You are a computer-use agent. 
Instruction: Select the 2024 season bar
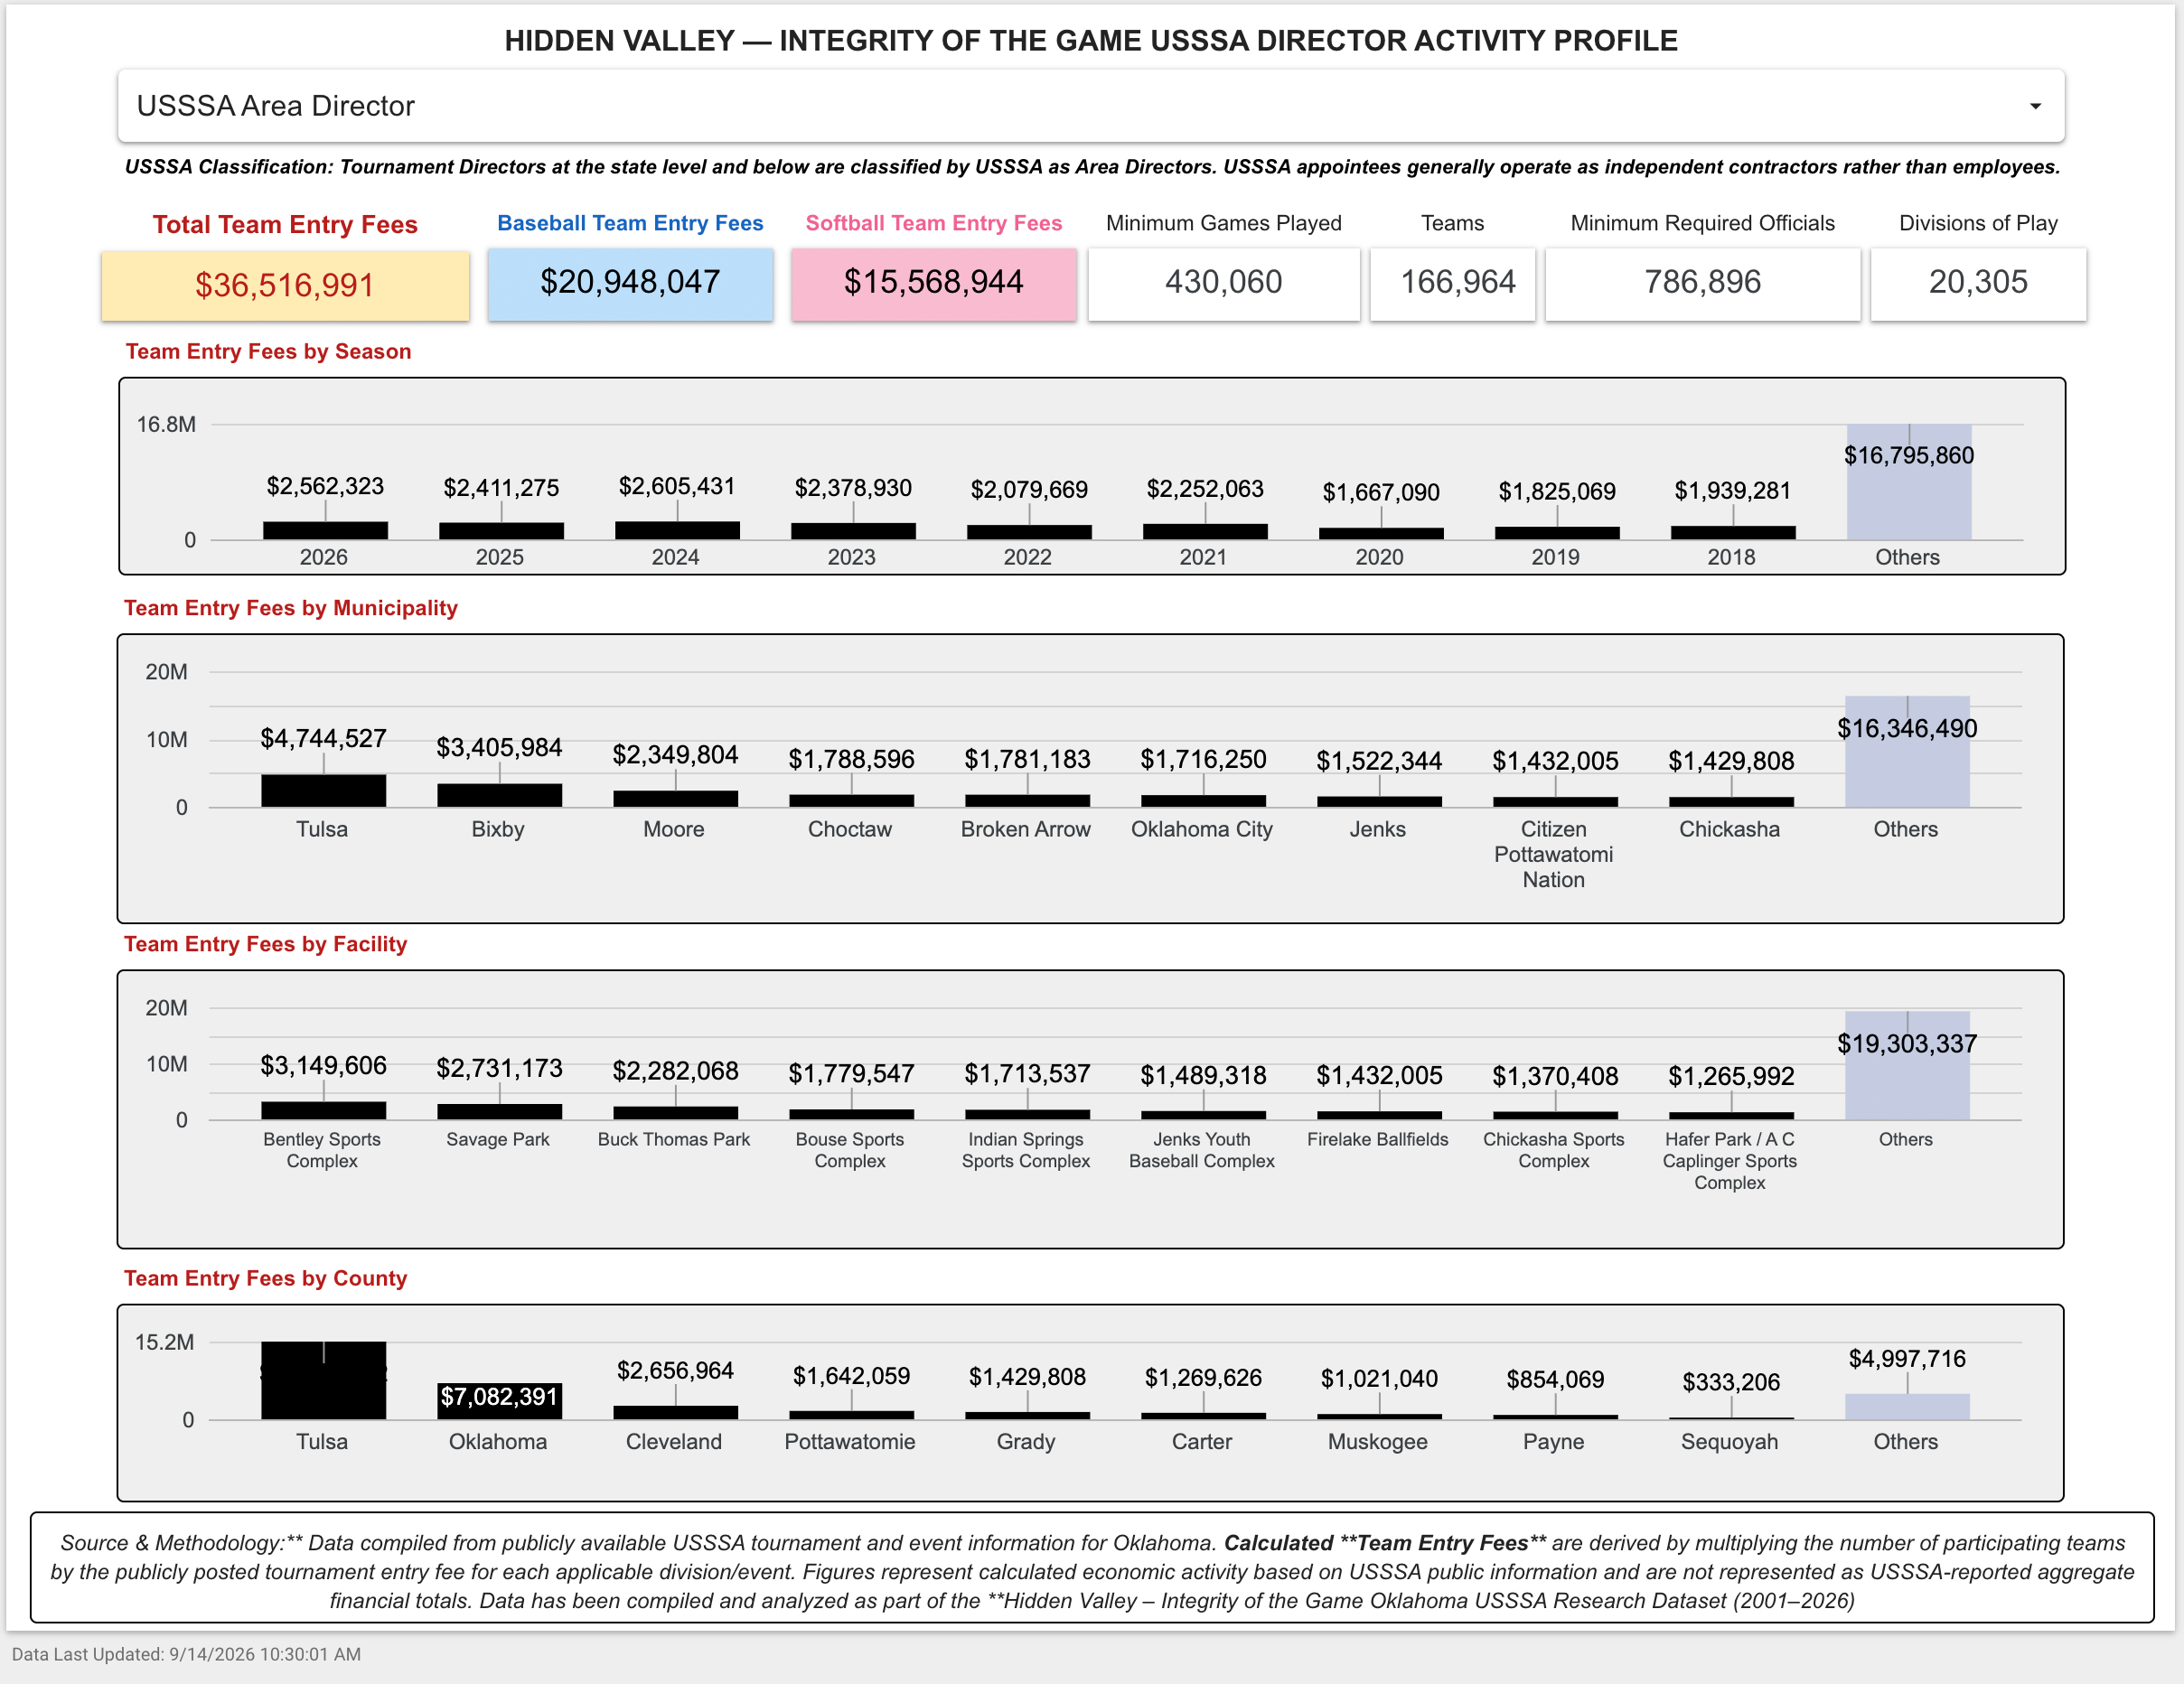click(x=677, y=531)
